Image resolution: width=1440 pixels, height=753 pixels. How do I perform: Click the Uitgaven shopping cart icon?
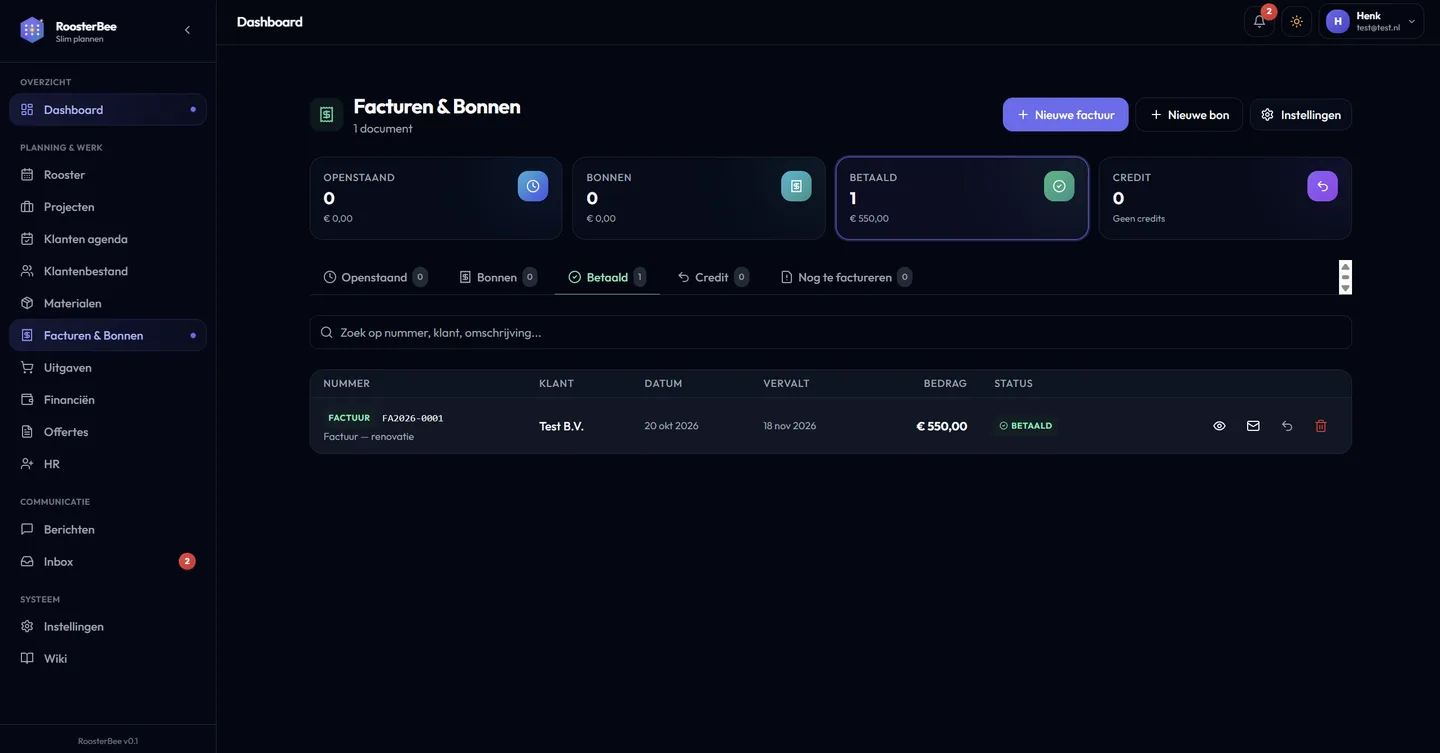[27, 368]
